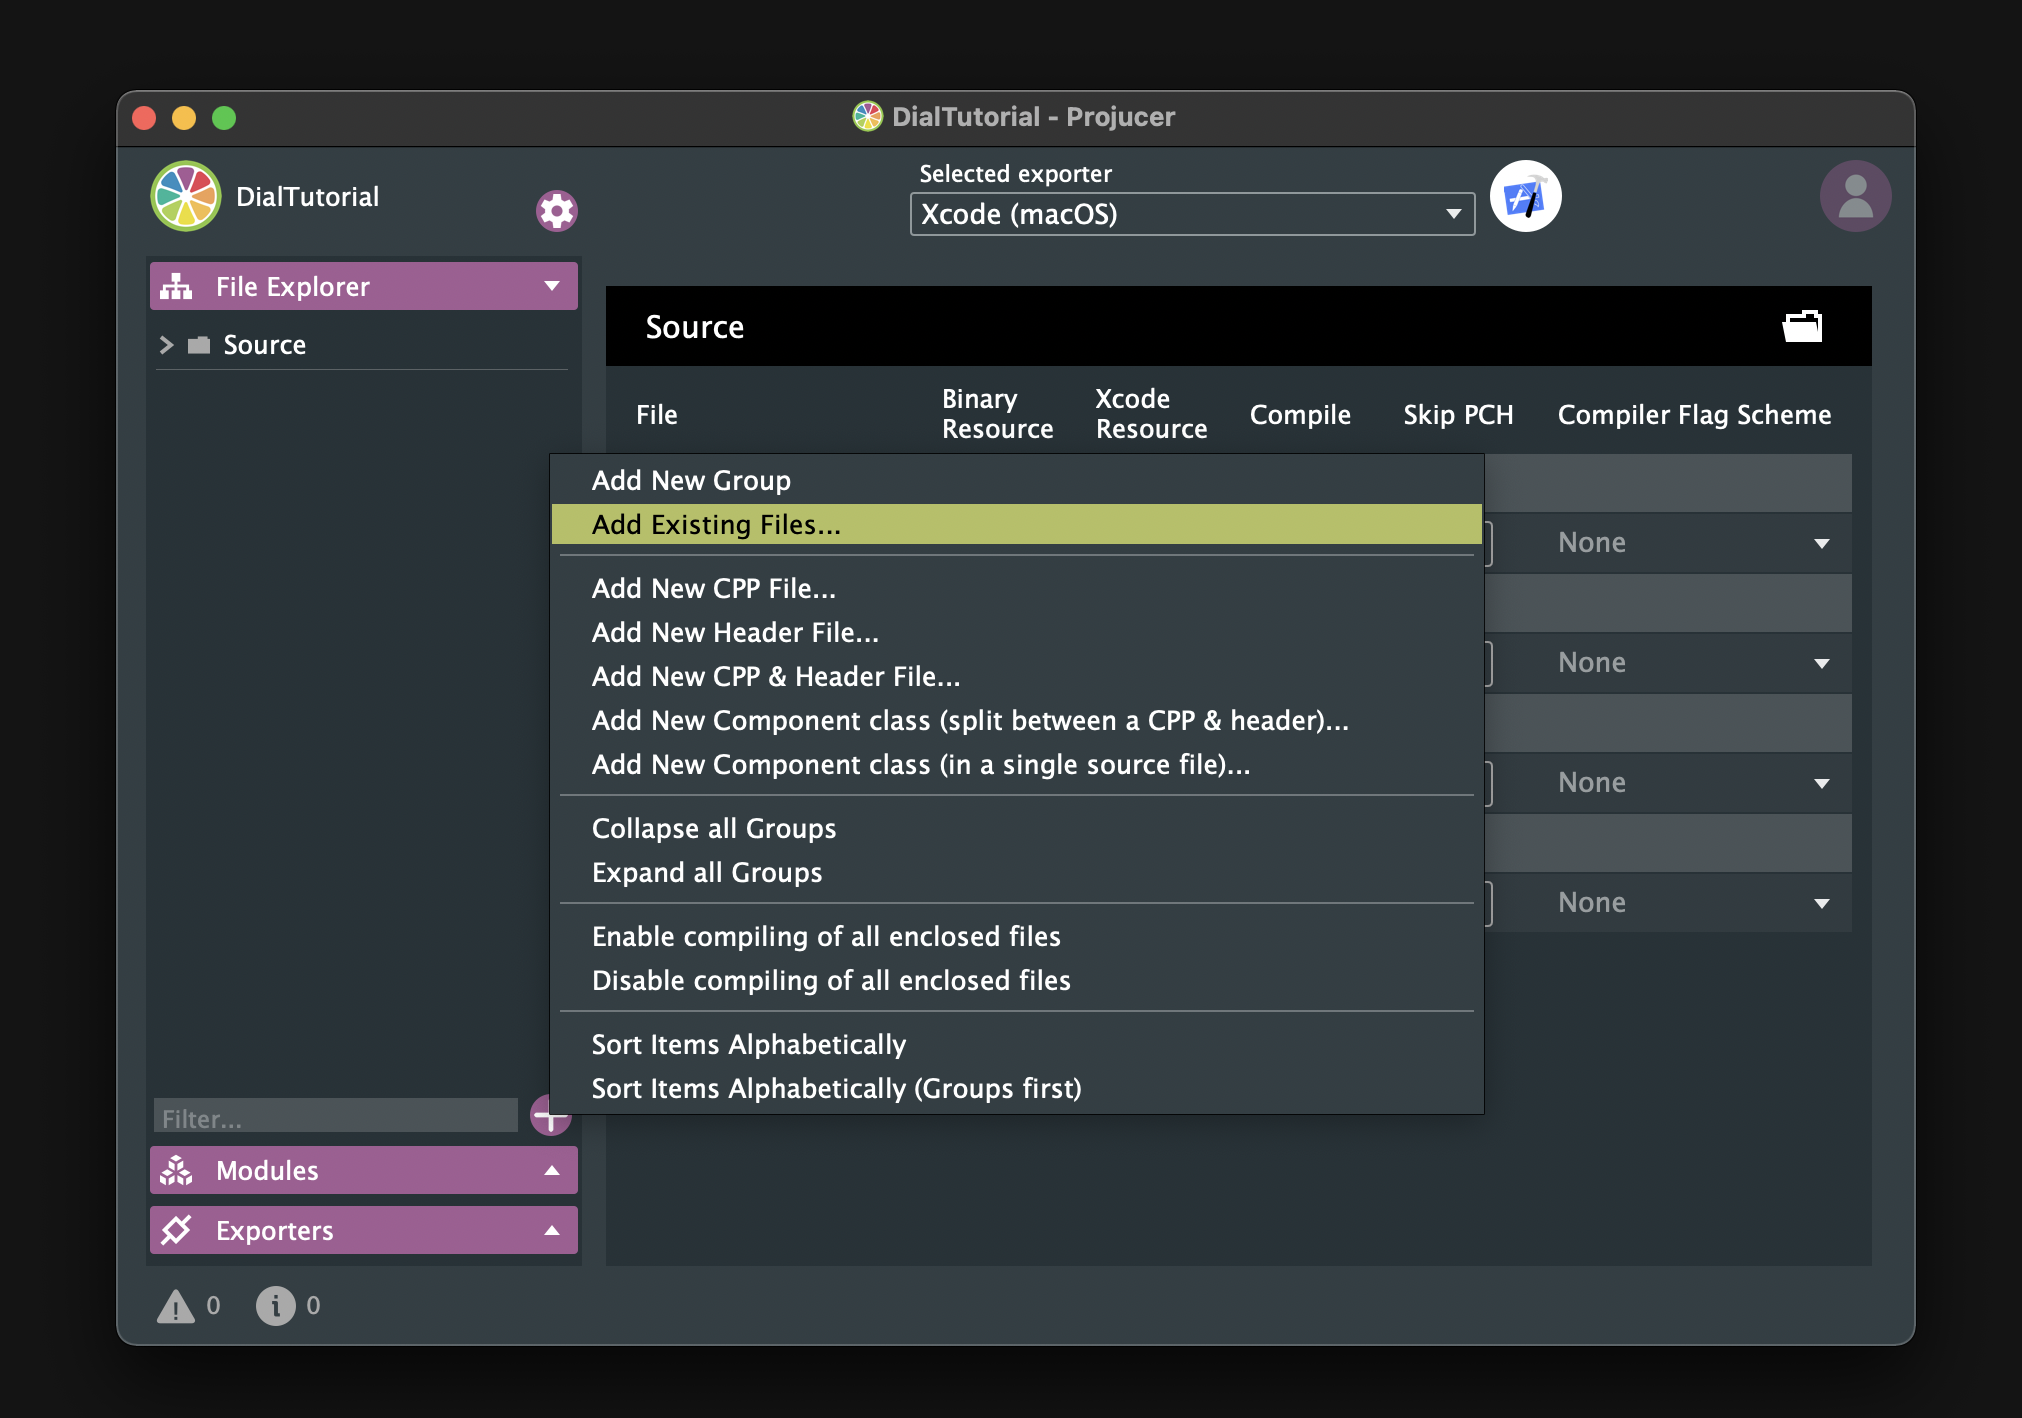Click the info circle icon
The width and height of the screenshot is (2022, 1418).
click(275, 1306)
